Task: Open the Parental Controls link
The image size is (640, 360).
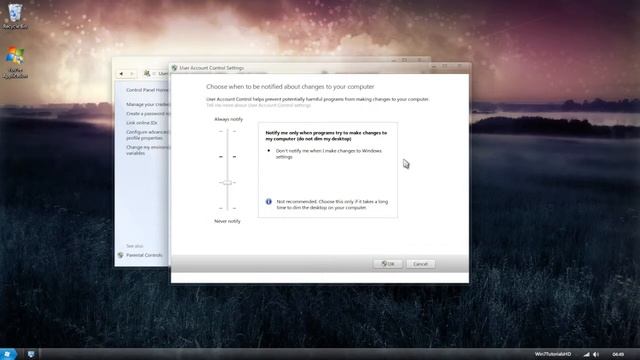Action: 144,255
